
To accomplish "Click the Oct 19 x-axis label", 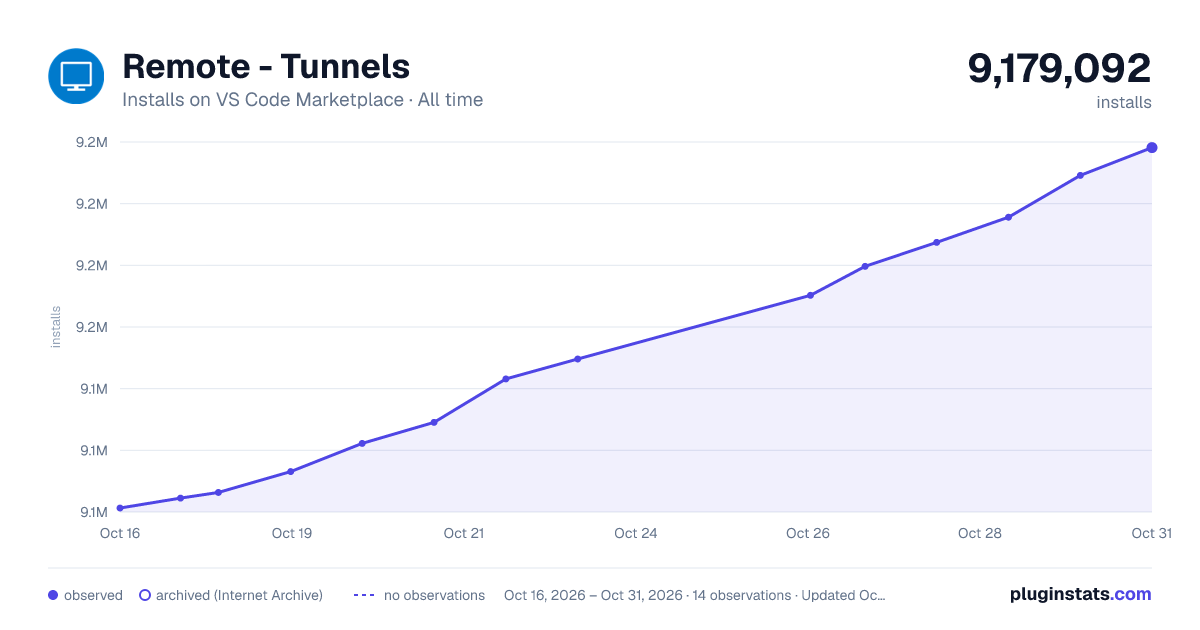I will (x=292, y=533).
